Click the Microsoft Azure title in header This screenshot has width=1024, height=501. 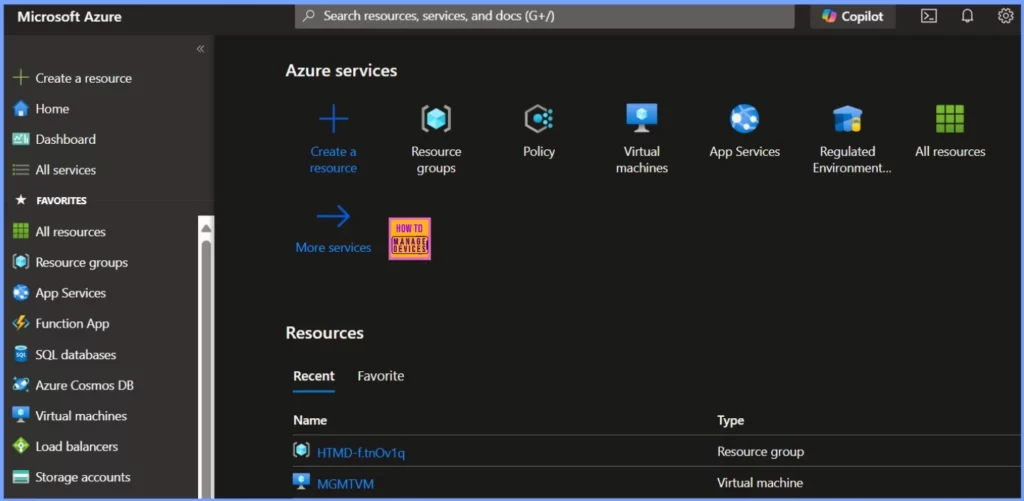pyautogui.click(x=69, y=17)
